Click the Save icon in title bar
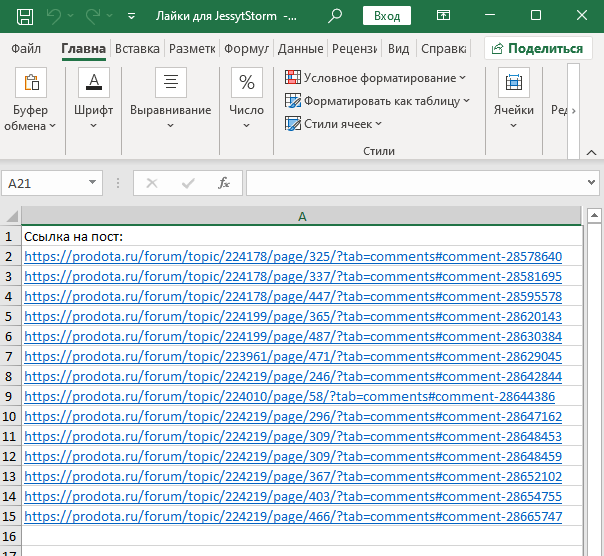This screenshot has height=556, width=604. point(25,17)
